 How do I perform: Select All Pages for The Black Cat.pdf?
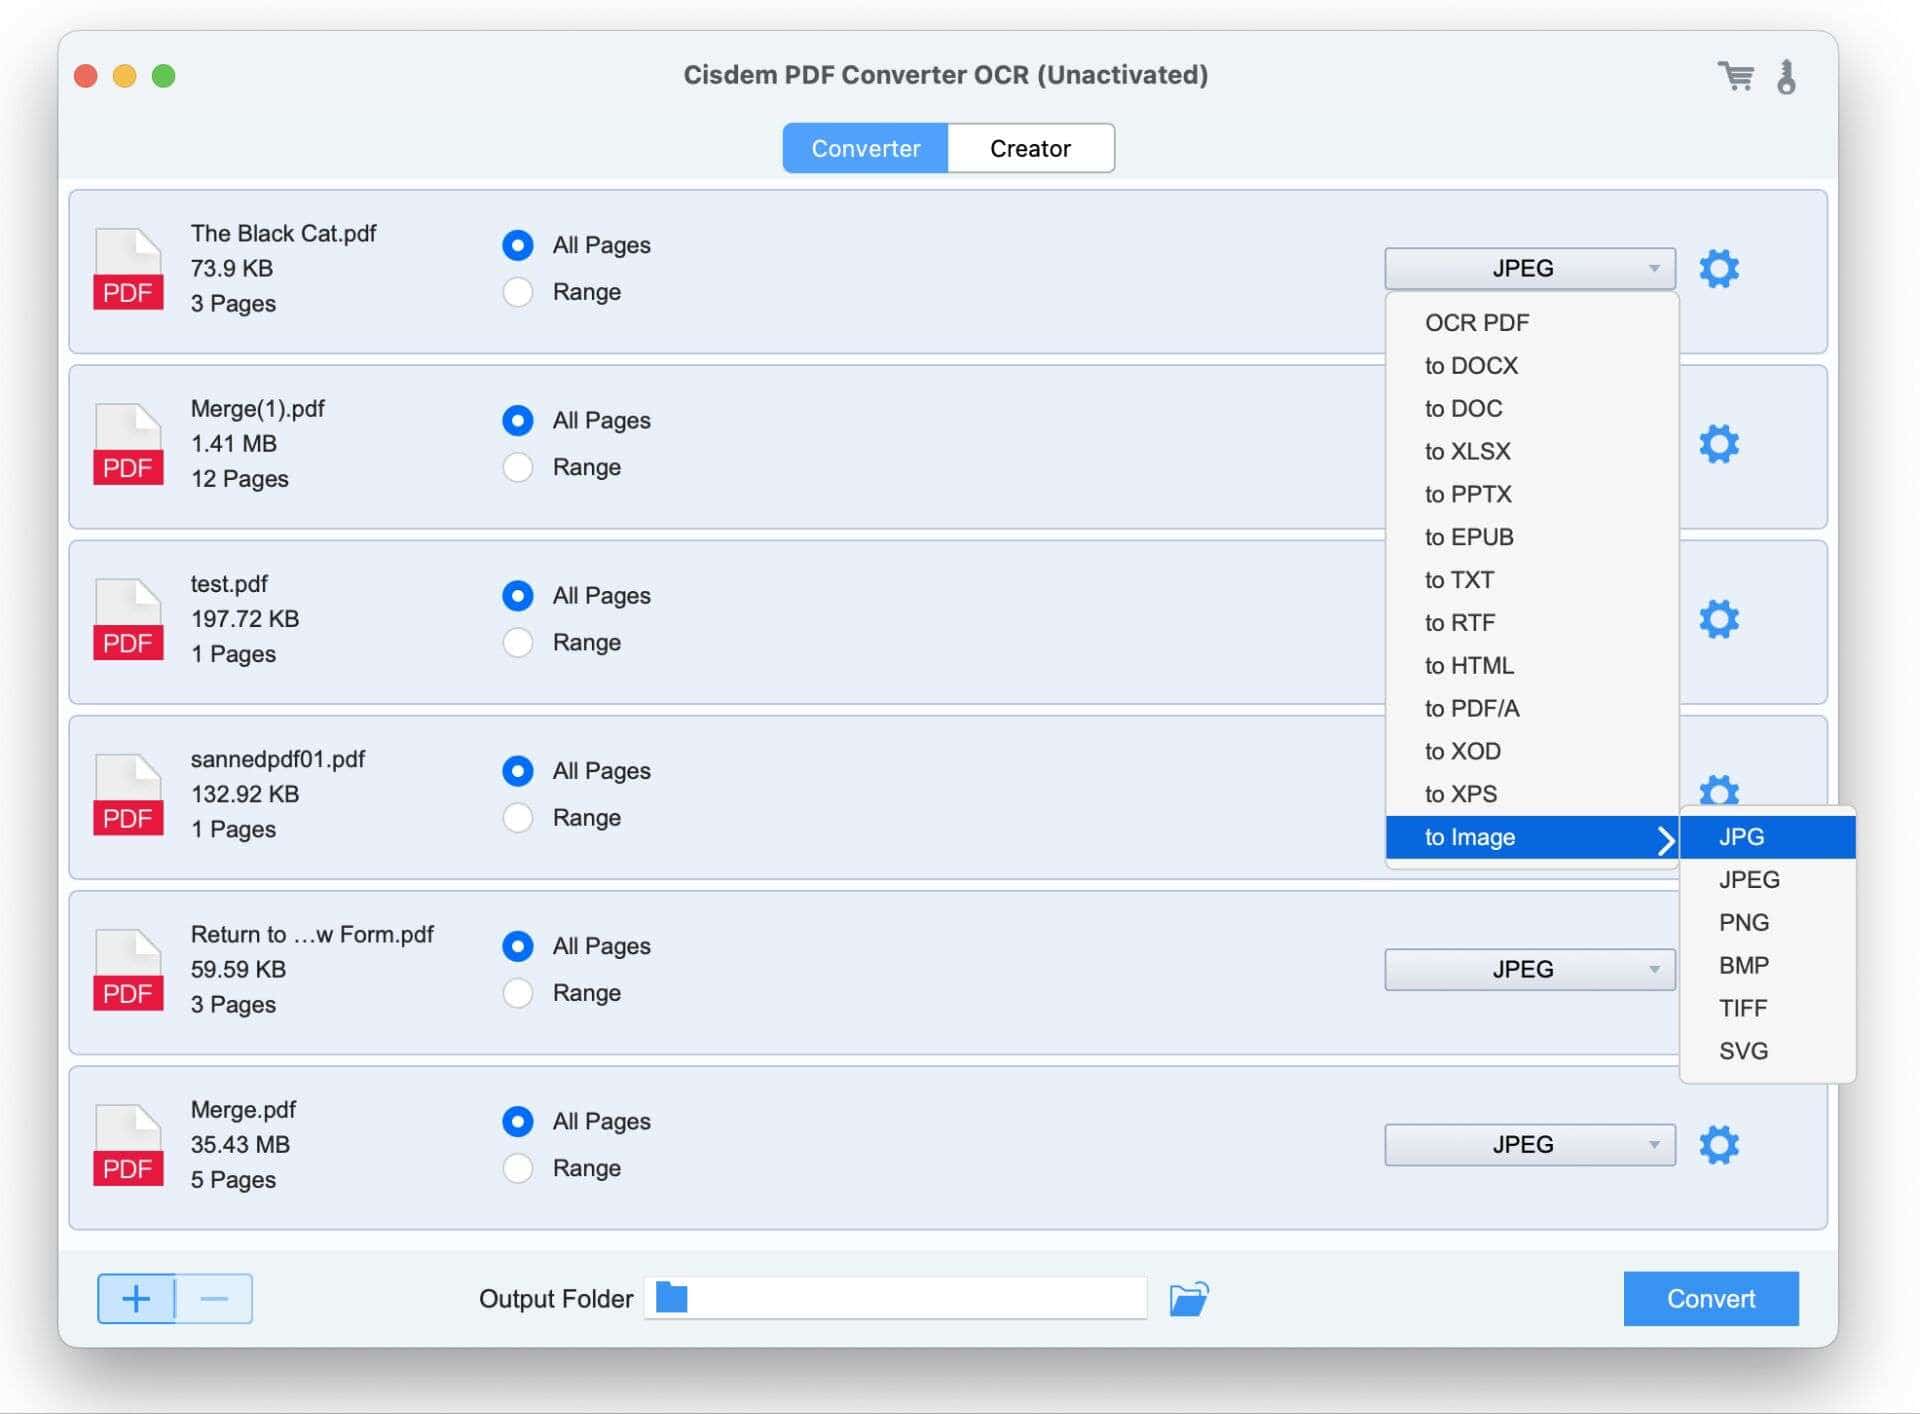click(516, 244)
